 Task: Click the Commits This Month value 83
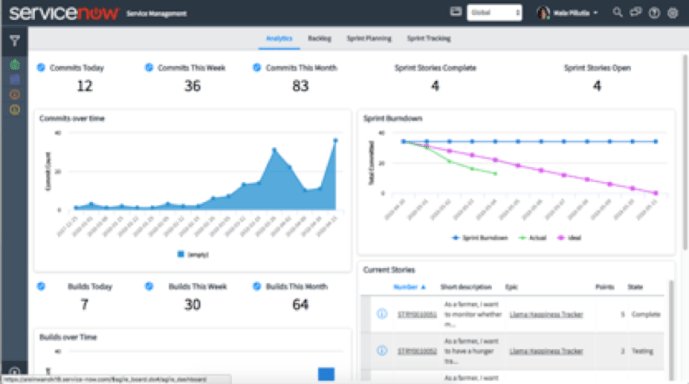pyautogui.click(x=301, y=86)
